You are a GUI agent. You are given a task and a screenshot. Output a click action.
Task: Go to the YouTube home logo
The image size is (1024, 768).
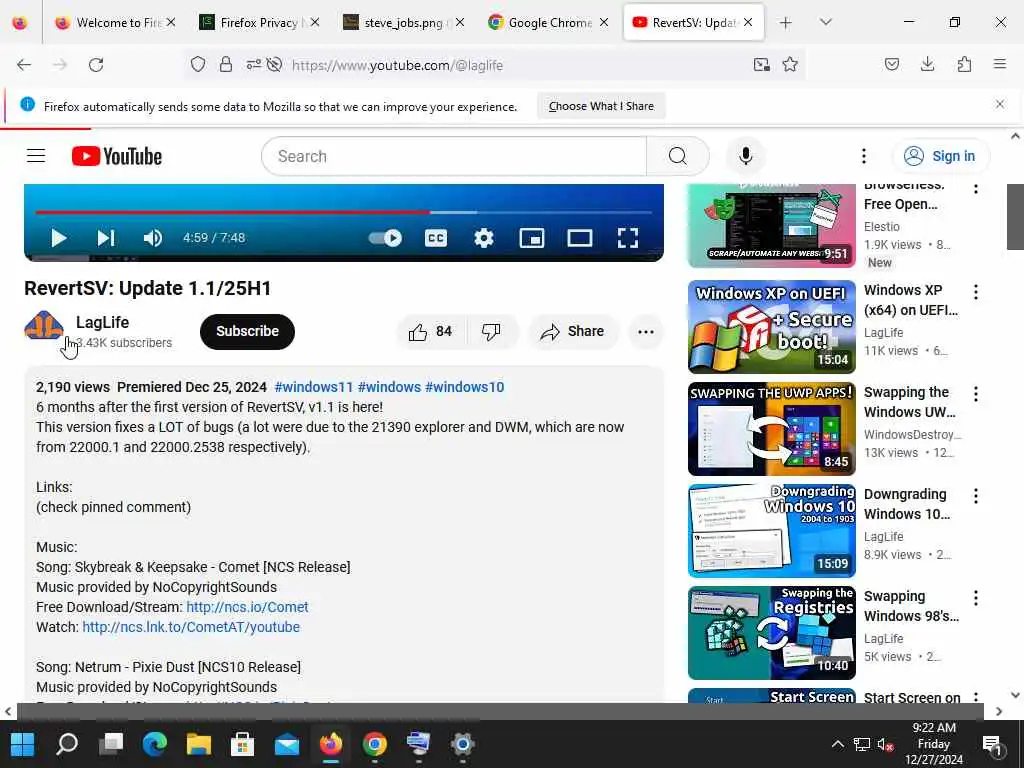[x=117, y=156]
